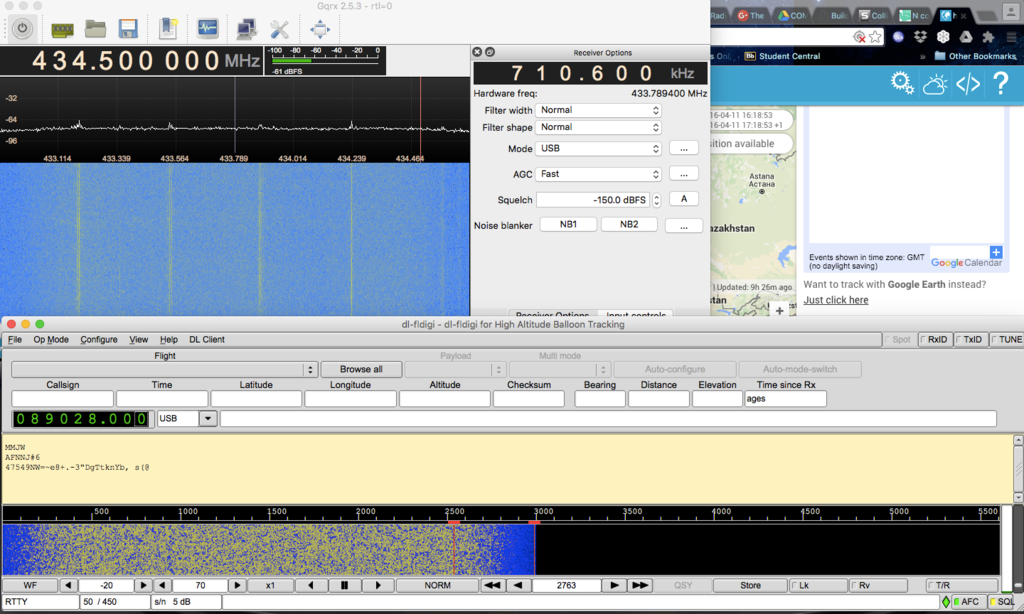Pause the waterfall display
Screen dimensions: 1024x614
click(x=344, y=585)
